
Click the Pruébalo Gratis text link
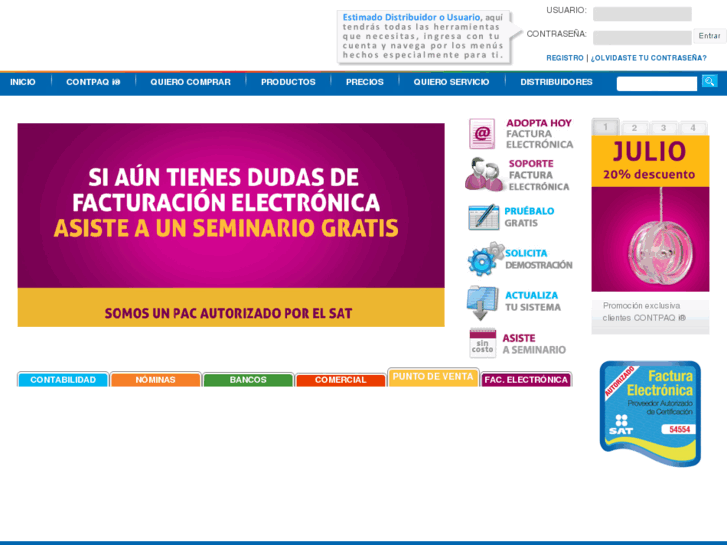click(x=529, y=217)
